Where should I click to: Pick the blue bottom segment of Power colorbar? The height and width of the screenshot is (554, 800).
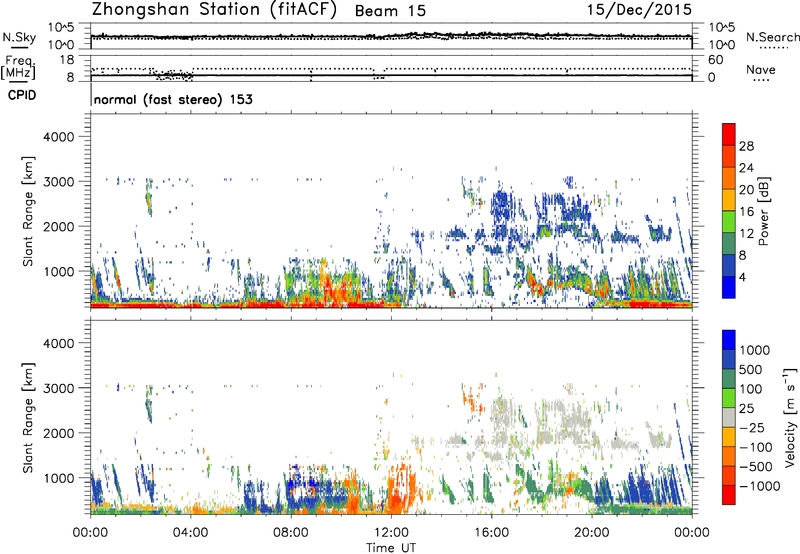[x=729, y=287]
